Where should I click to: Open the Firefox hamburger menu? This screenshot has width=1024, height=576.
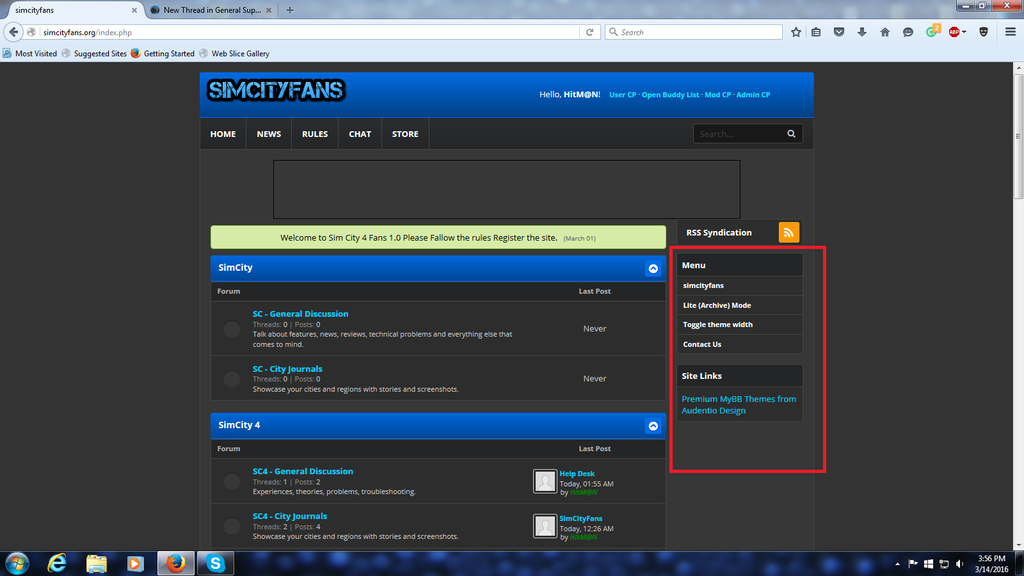pos(1010,32)
